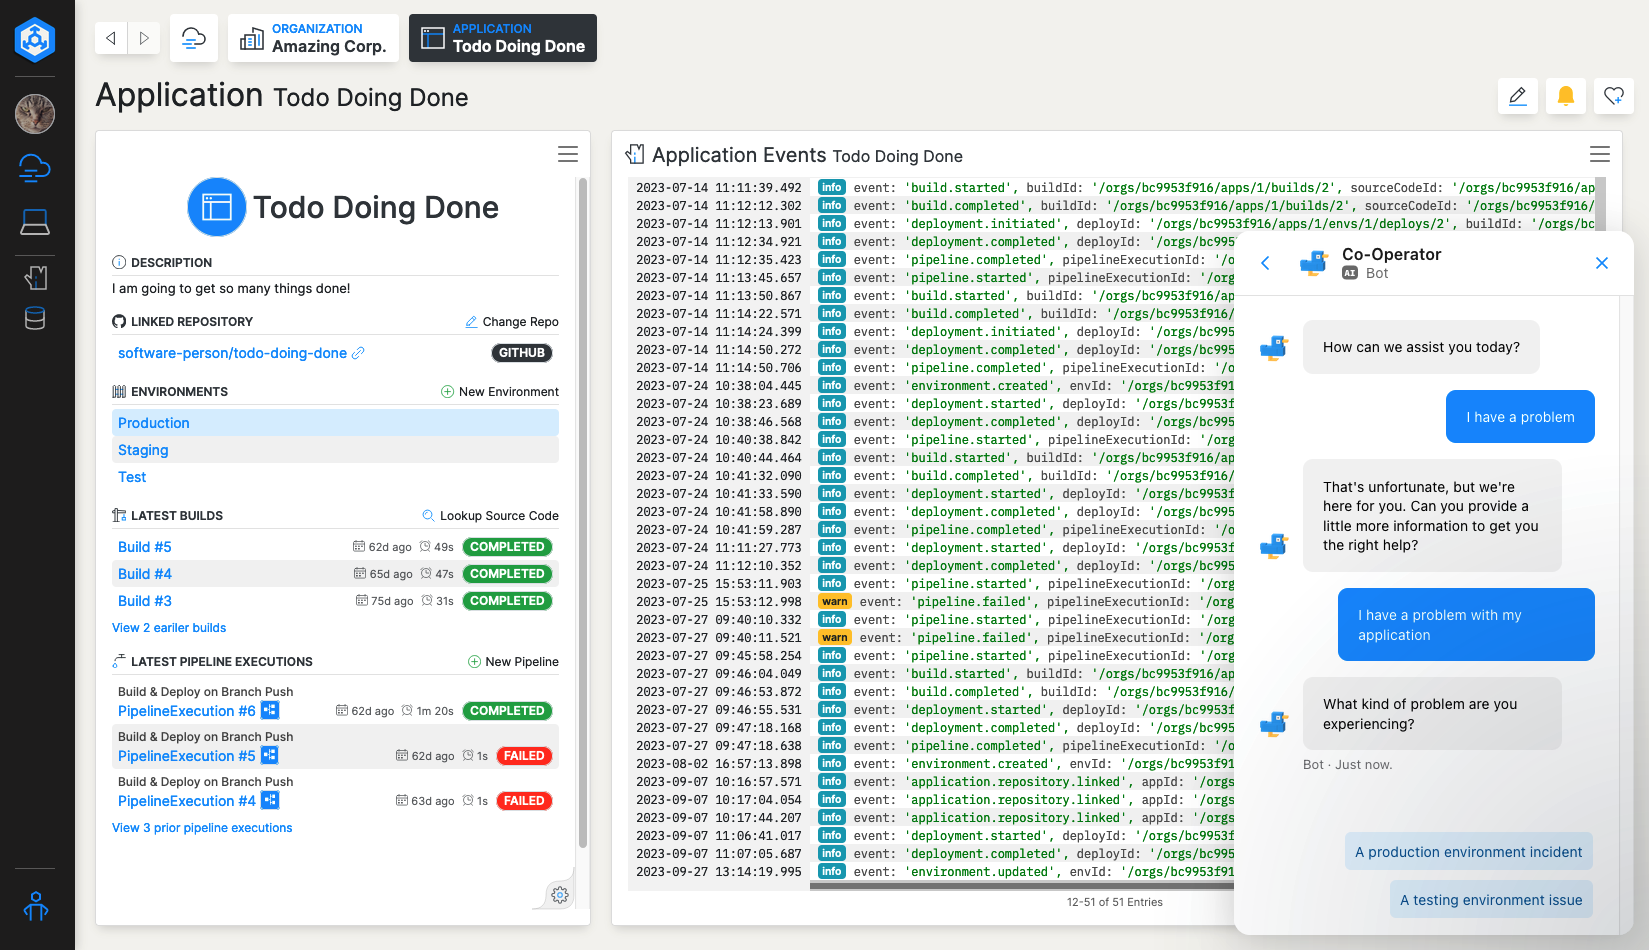Choose A testing environment issue reply
This screenshot has height=950, width=1649.
(1490, 899)
